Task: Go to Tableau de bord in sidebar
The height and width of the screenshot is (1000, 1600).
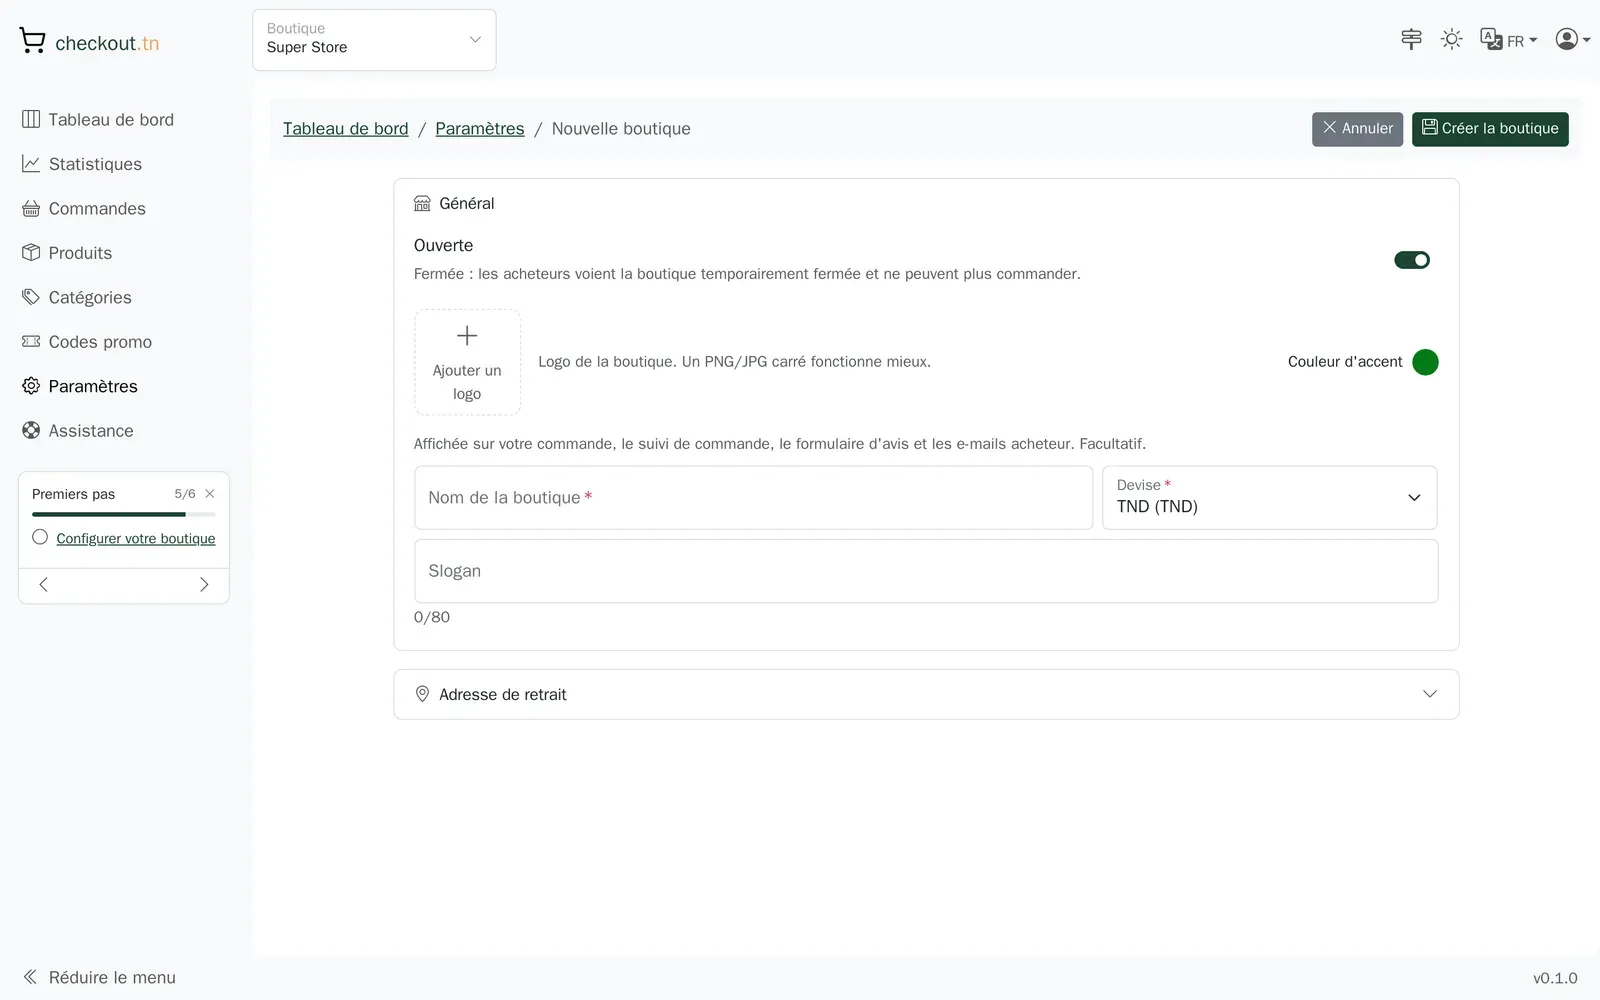Action: (98, 120)
